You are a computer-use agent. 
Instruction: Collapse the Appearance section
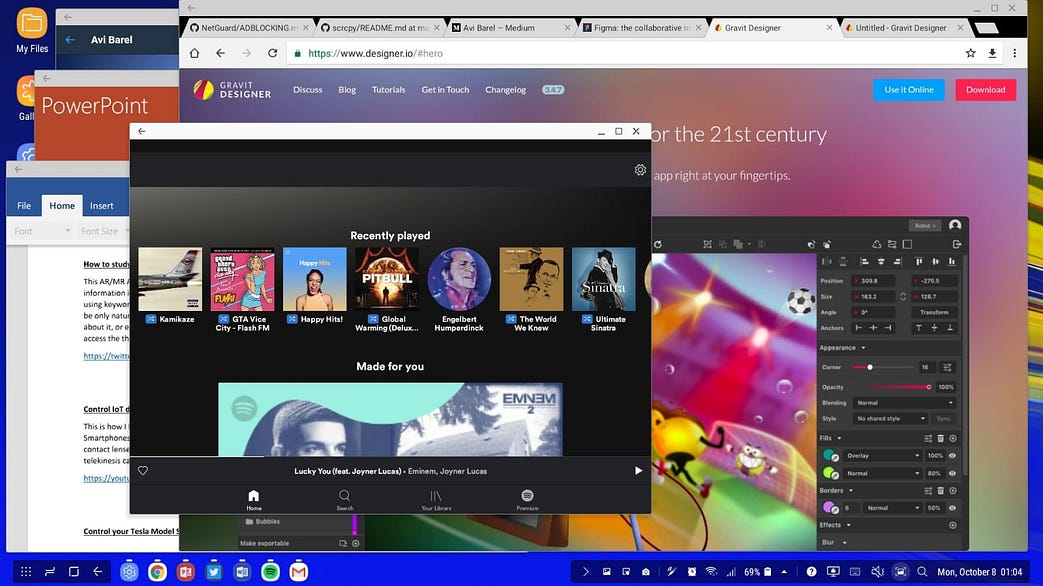point(863,348)
